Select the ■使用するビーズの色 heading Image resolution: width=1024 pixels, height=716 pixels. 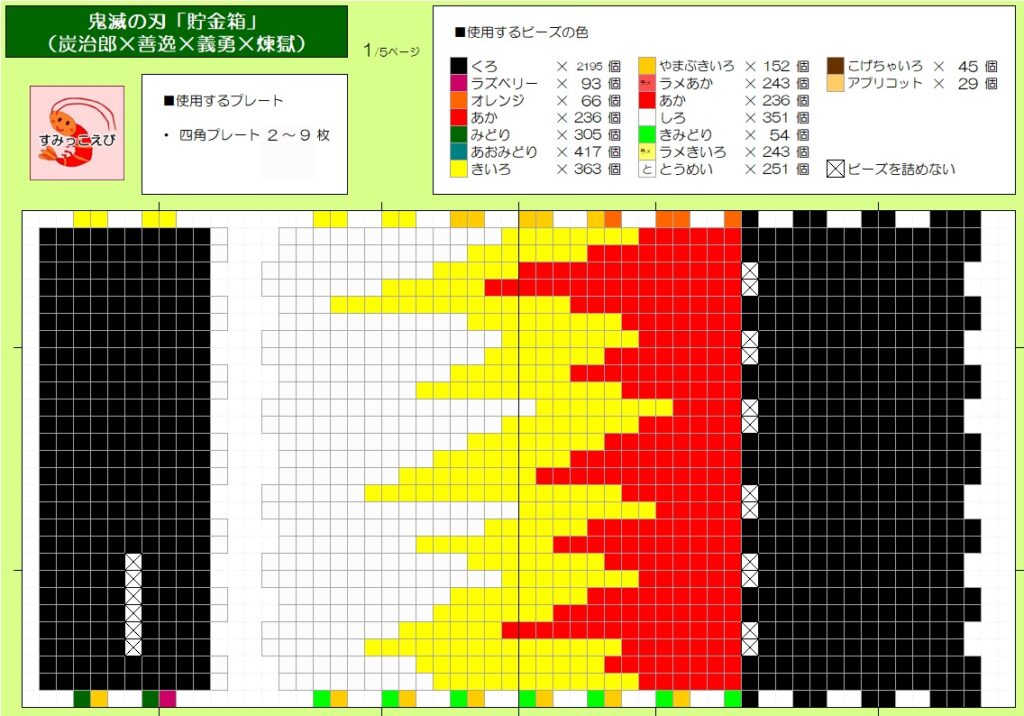pyautogui.click(x=521, y=32)
